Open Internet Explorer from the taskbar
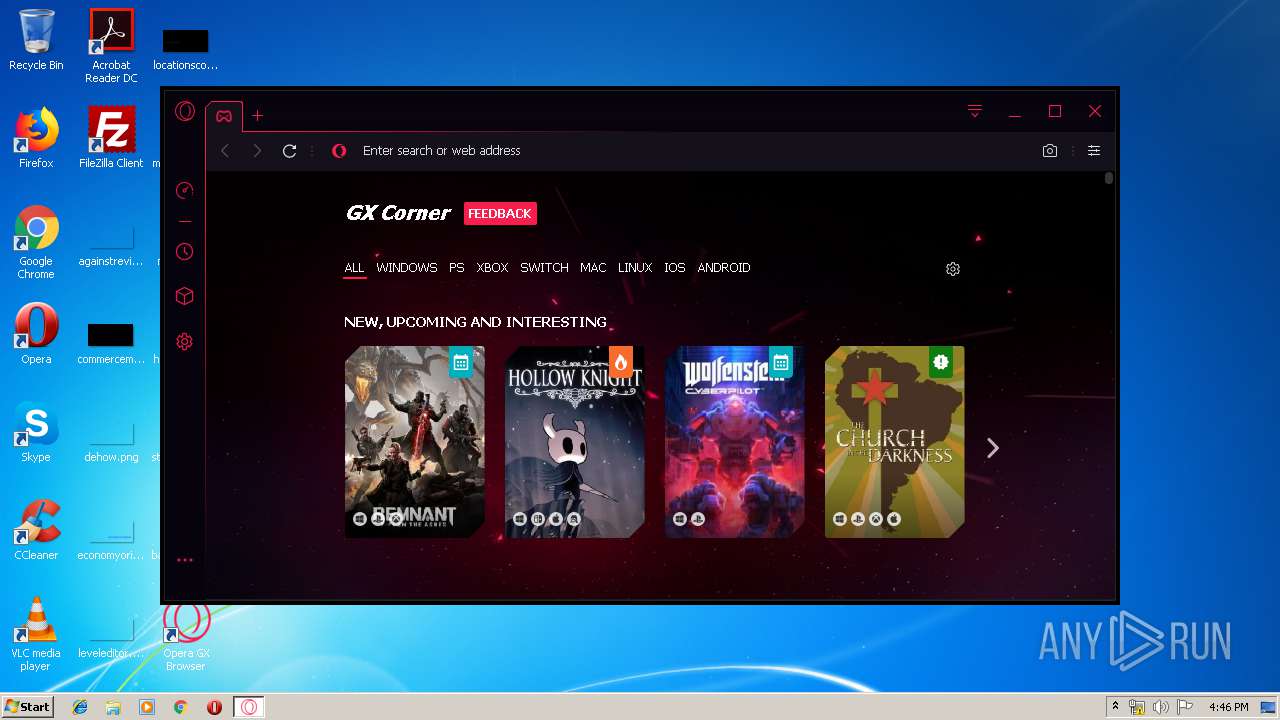This screenshot has width=1280, height=720. click(80, 707)
